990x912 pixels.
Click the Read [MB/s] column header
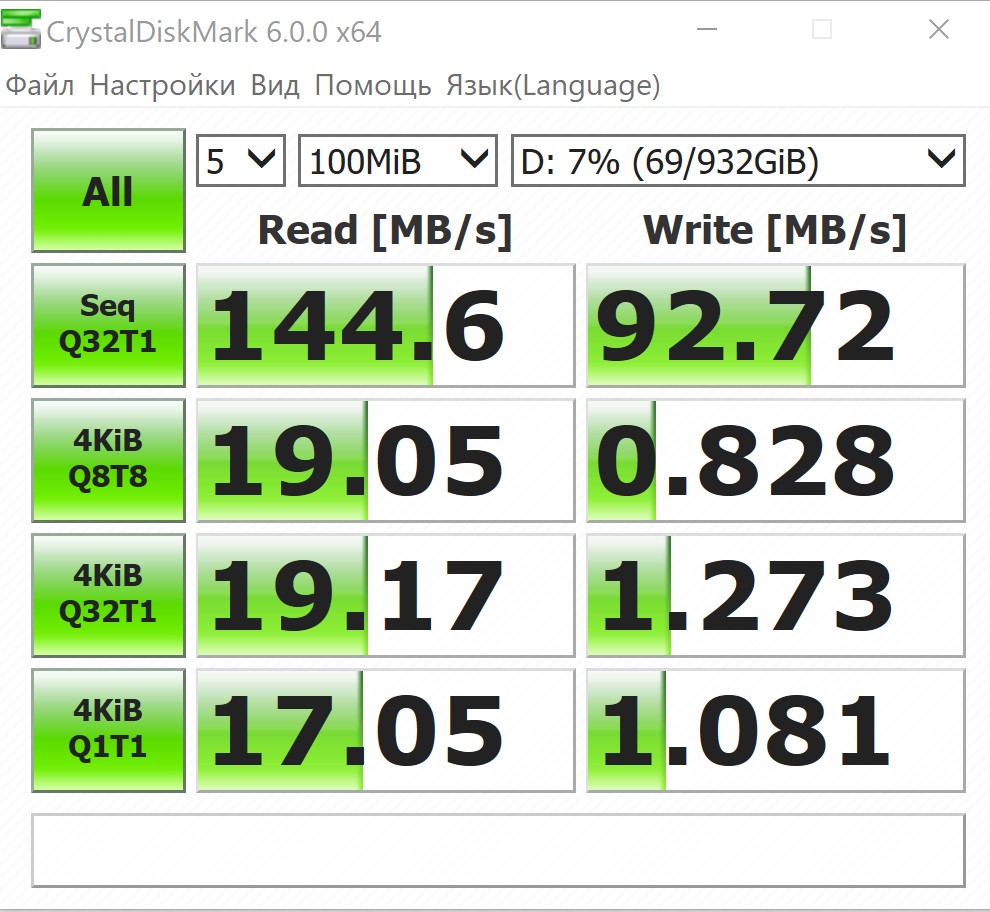(385, 231)
